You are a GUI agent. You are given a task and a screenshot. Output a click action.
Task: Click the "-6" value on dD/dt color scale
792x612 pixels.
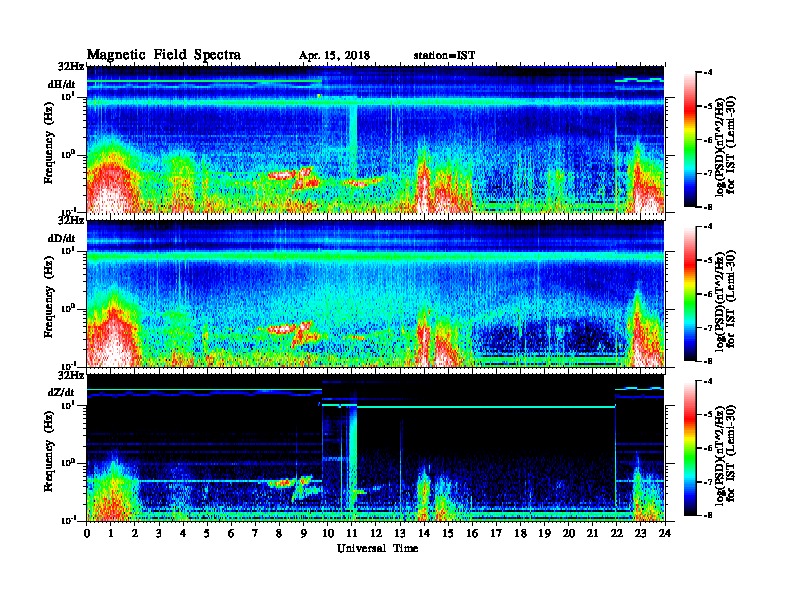(707, 294)
